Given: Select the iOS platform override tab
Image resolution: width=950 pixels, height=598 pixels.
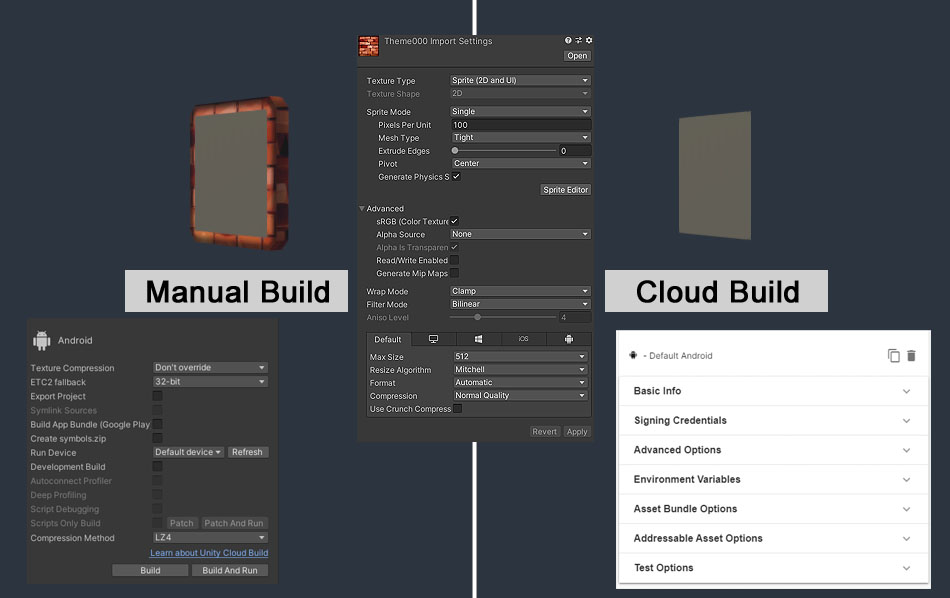Looking at the screenshot, I should pyautogui.click(x=521, y=339).
